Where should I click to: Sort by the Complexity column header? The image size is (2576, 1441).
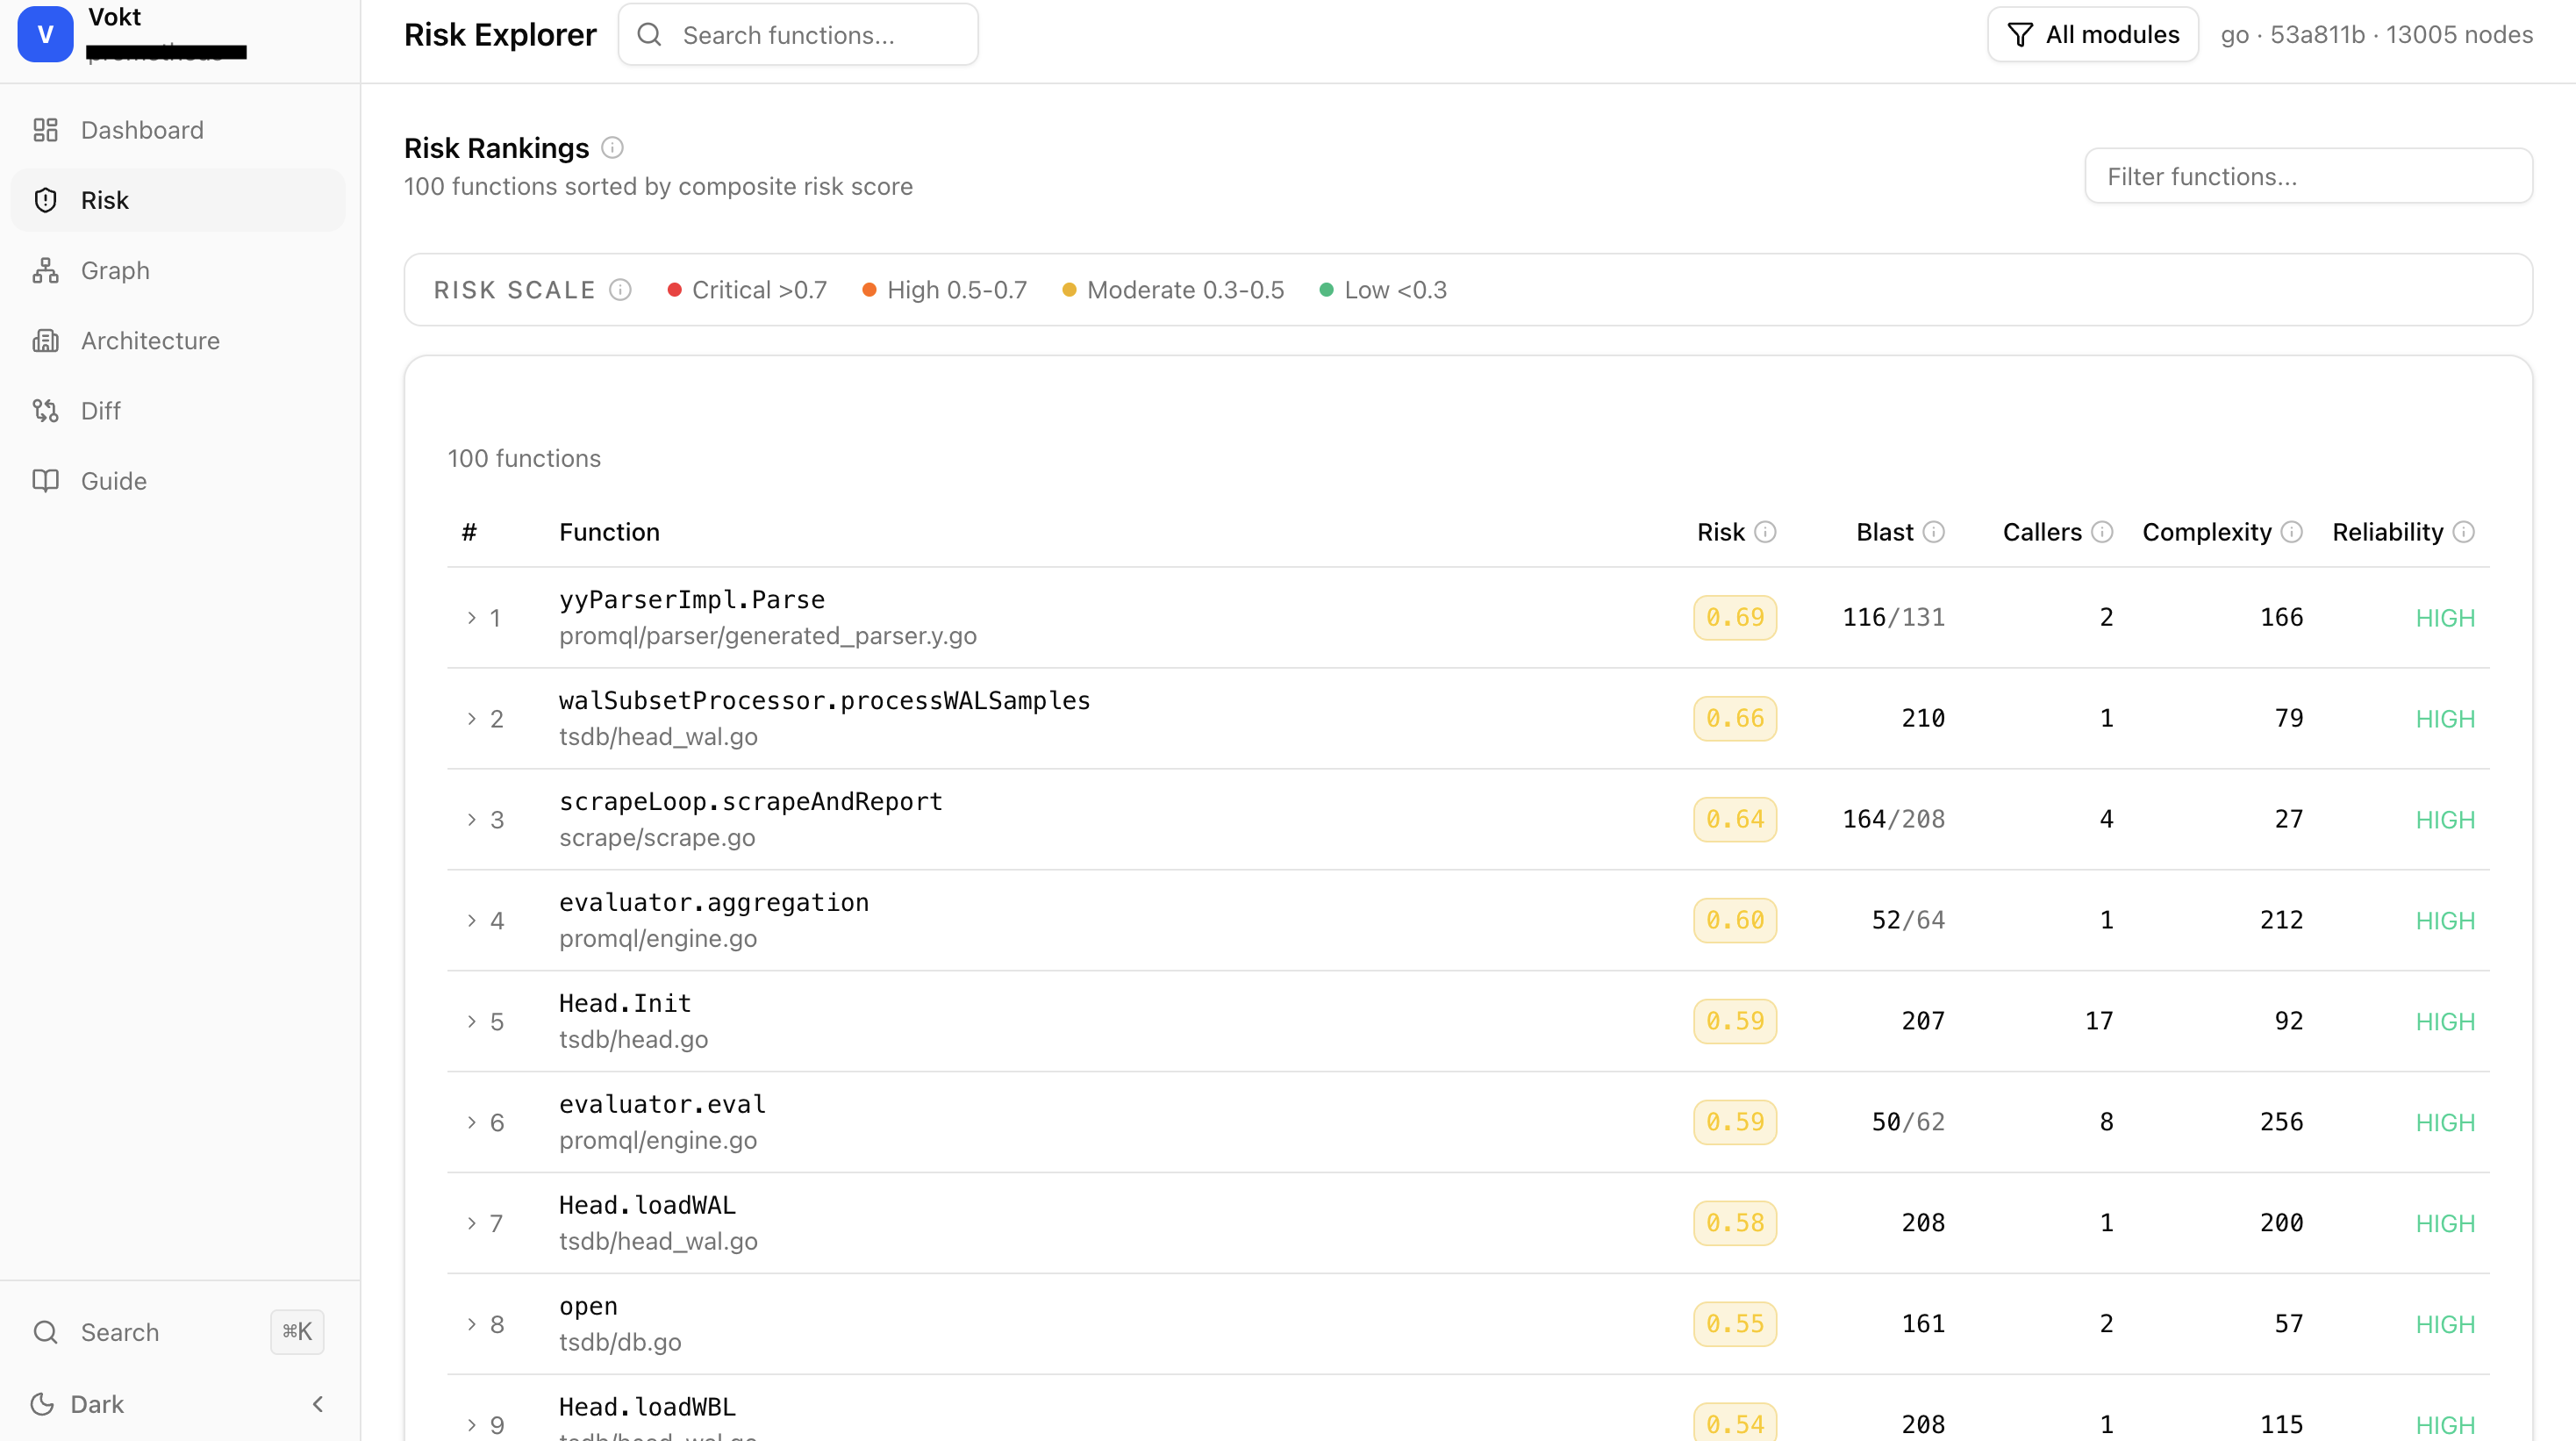2206,532
